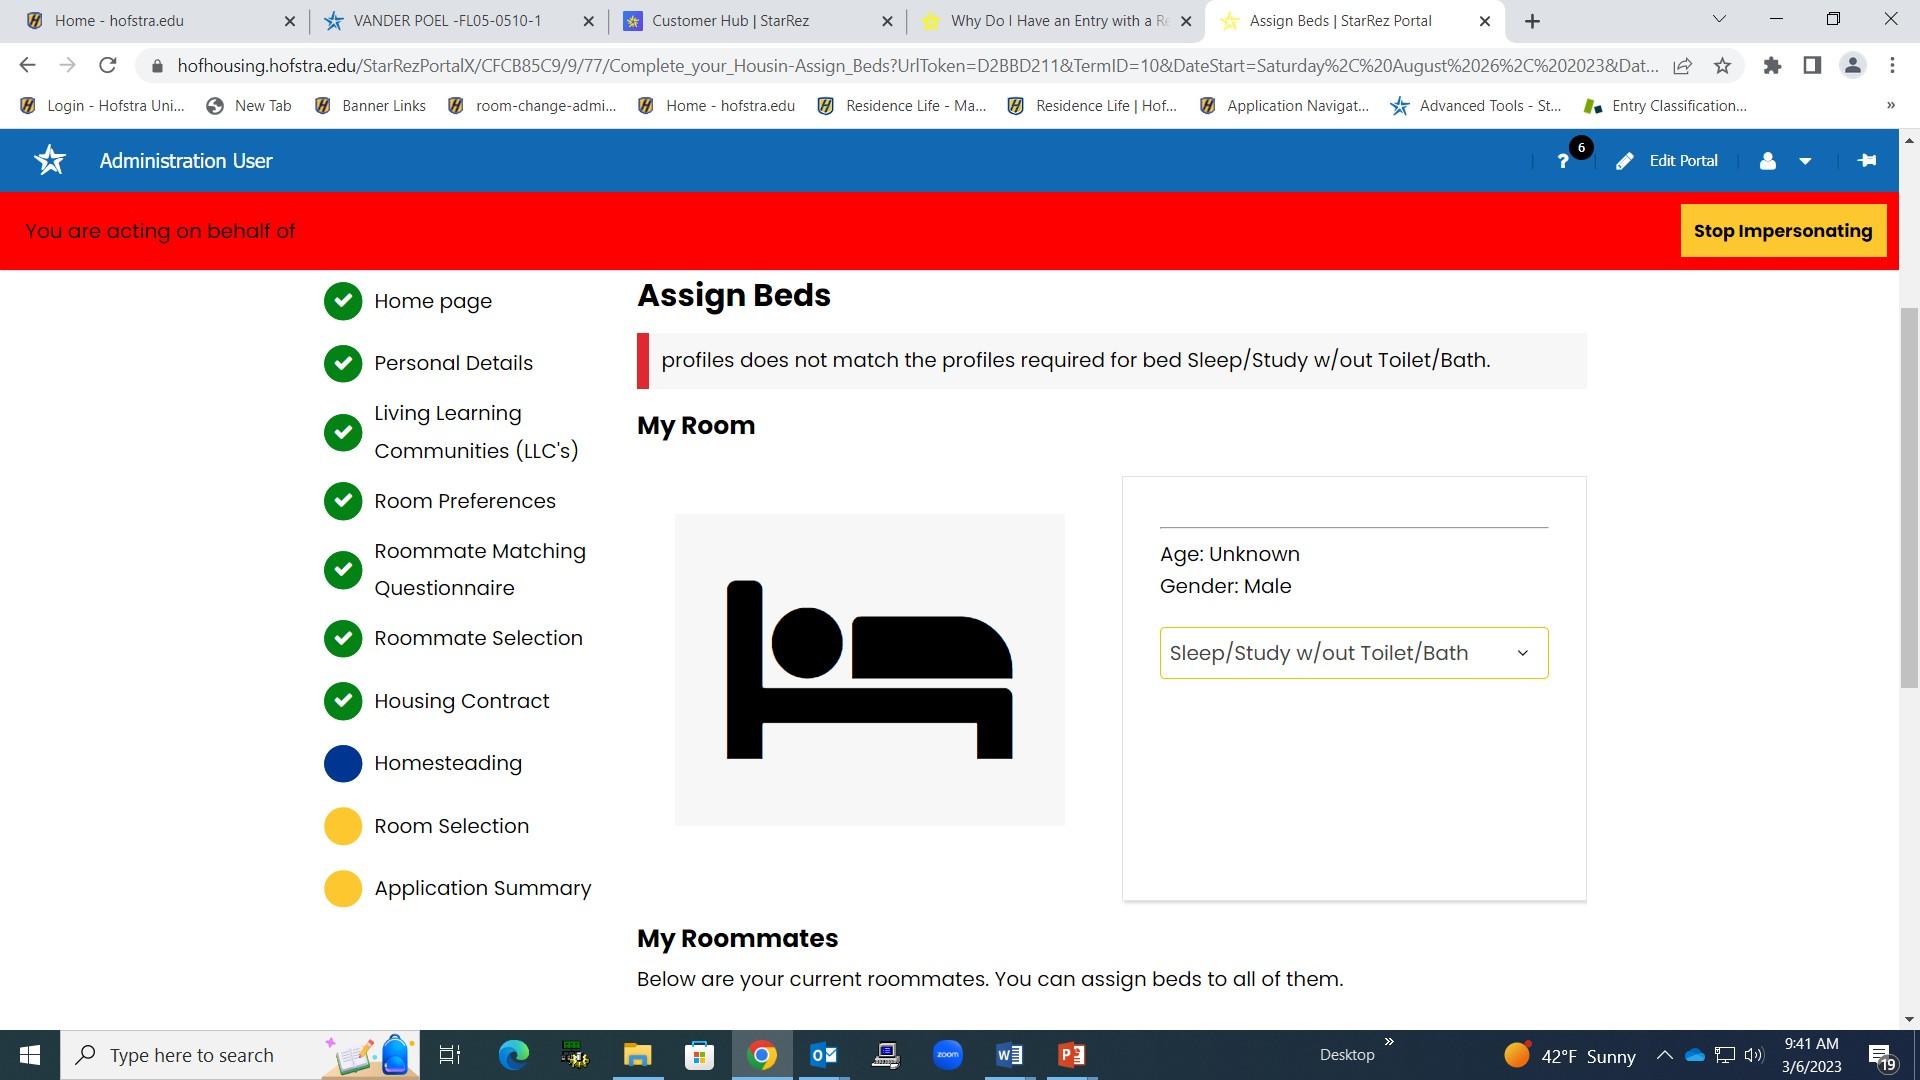1920x1080 pixels.
Task: Show more bookmarks via the chevron
Action: [x=1890, y=105]
